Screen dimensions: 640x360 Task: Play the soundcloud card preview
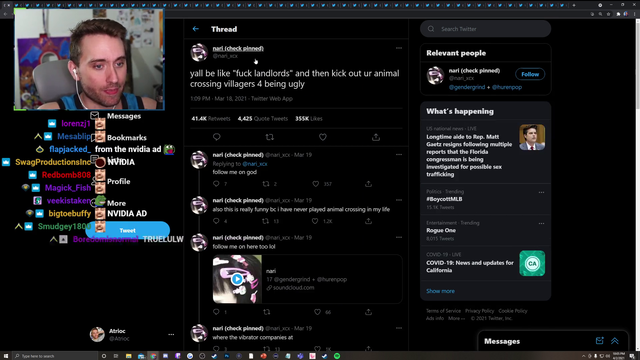(237, 279)
